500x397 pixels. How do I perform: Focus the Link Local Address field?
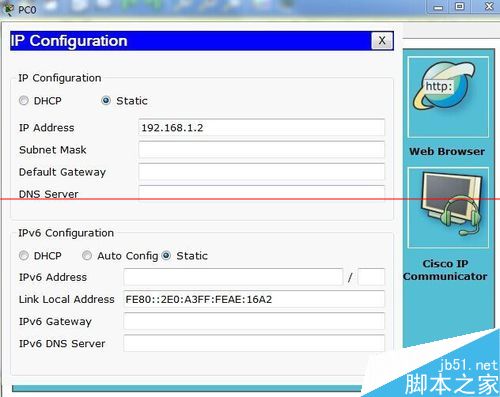[x=254, y=299]
